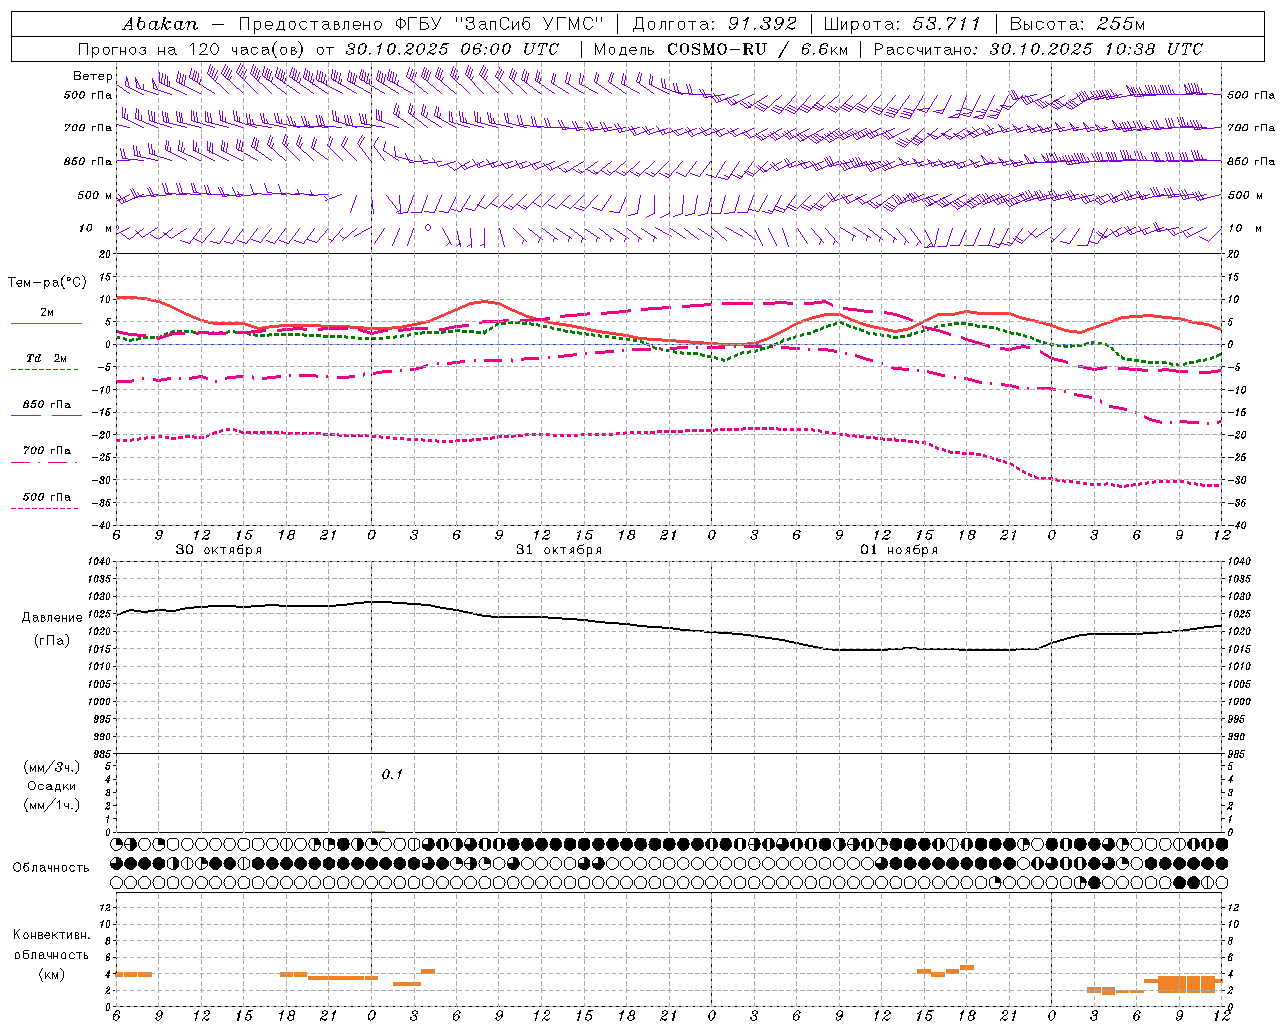Click the left '700 гПа' wind level label
The height and width of the screenshot is (1024, 1280).
tap(88, 128)
